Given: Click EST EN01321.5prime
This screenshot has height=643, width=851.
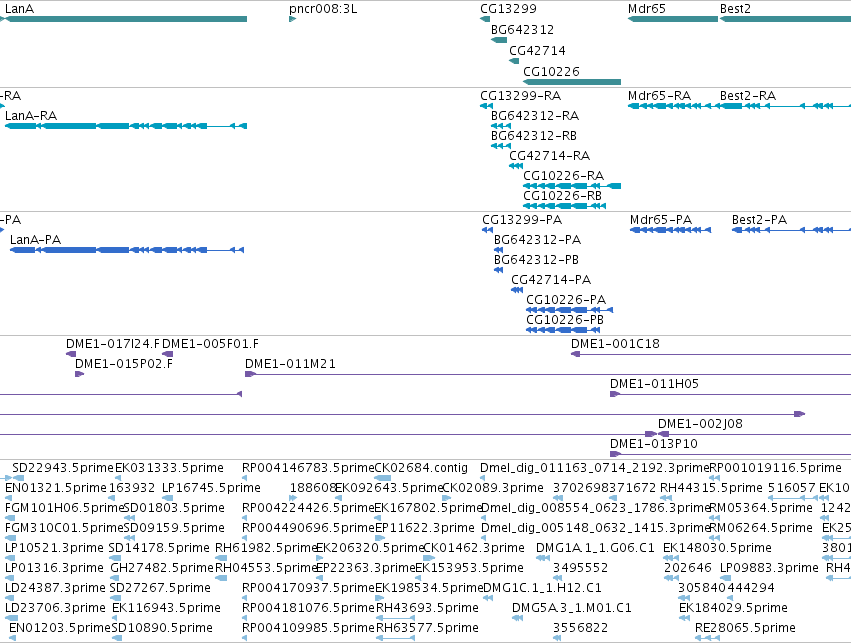Looking at the screenshot, I should pos(56,488).
